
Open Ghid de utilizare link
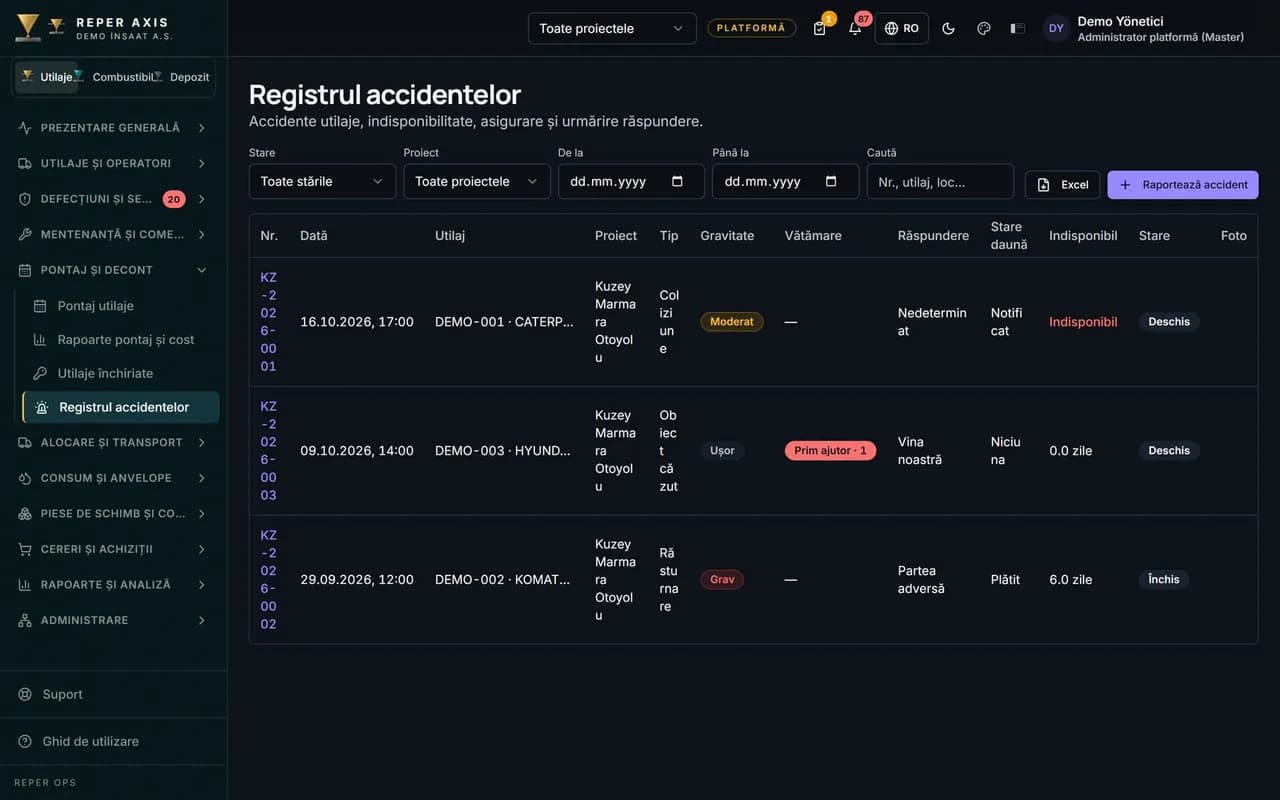tap(113, 741)
